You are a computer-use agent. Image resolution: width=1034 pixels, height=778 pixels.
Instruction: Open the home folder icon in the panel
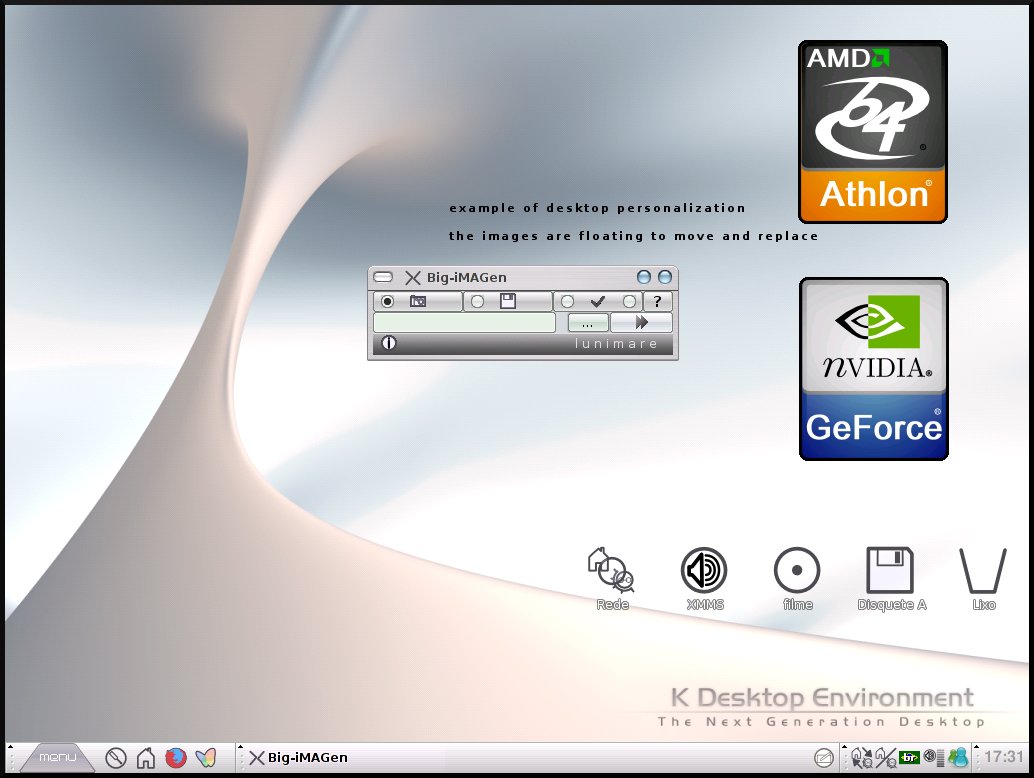[x=146, y=758]
